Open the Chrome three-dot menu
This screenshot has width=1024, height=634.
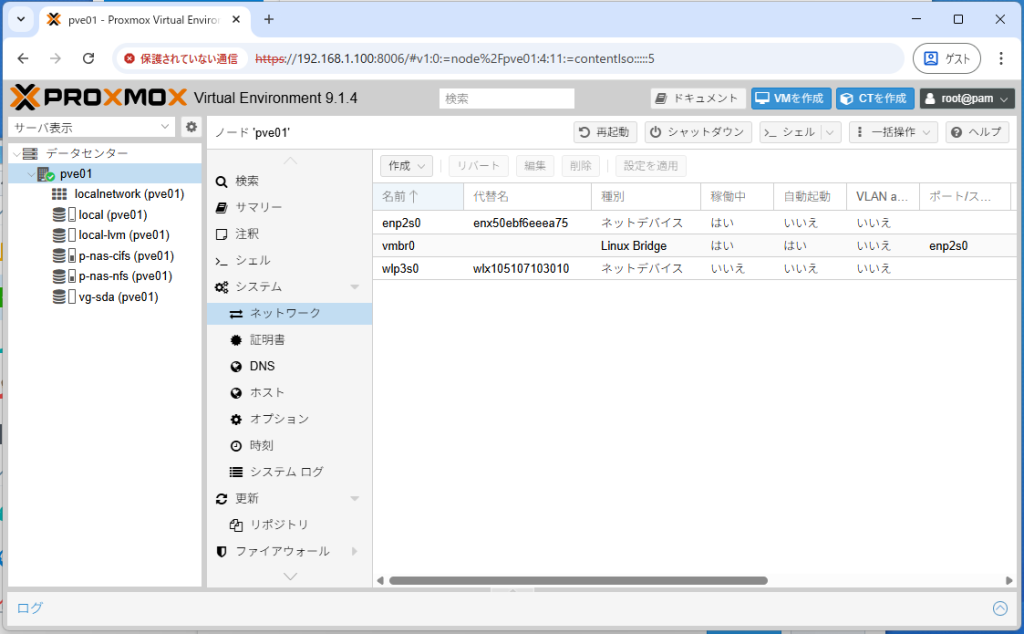click(1001, 59)
